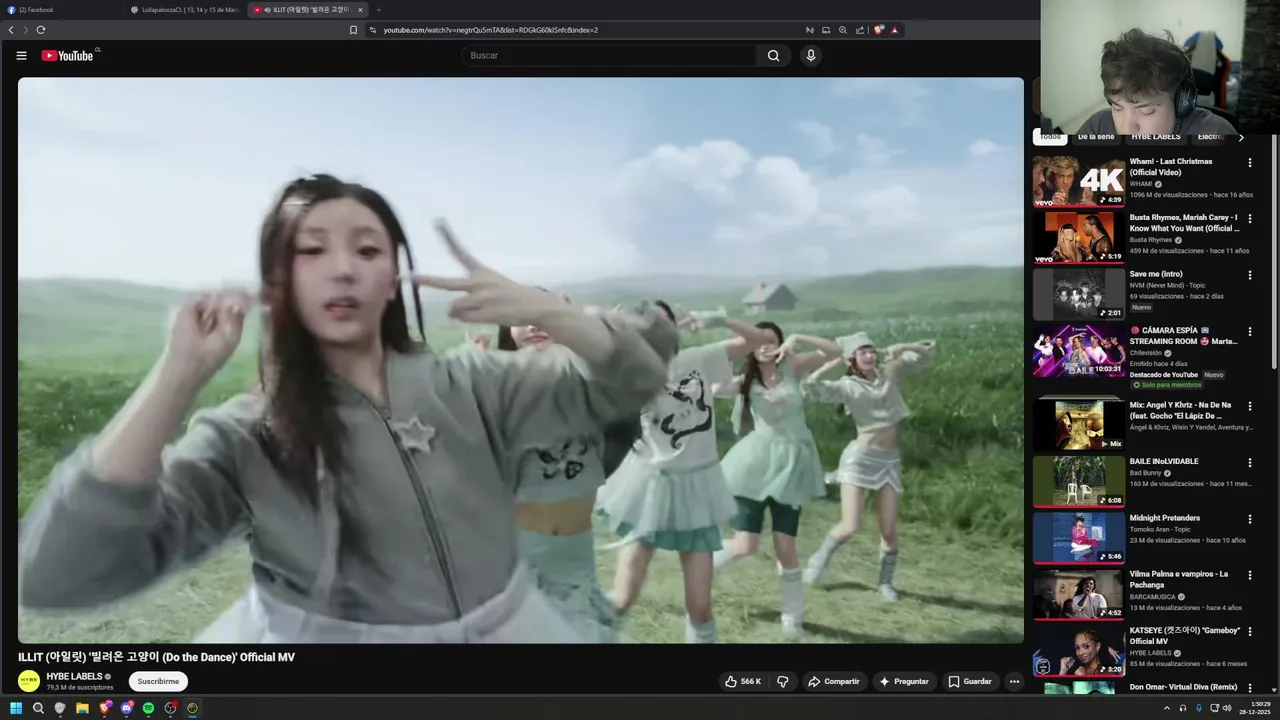Image resolution: width=1280 pixels, height=720 pixels.
Task: Open the Windows Start menu
Action: (x=16, y=708)
